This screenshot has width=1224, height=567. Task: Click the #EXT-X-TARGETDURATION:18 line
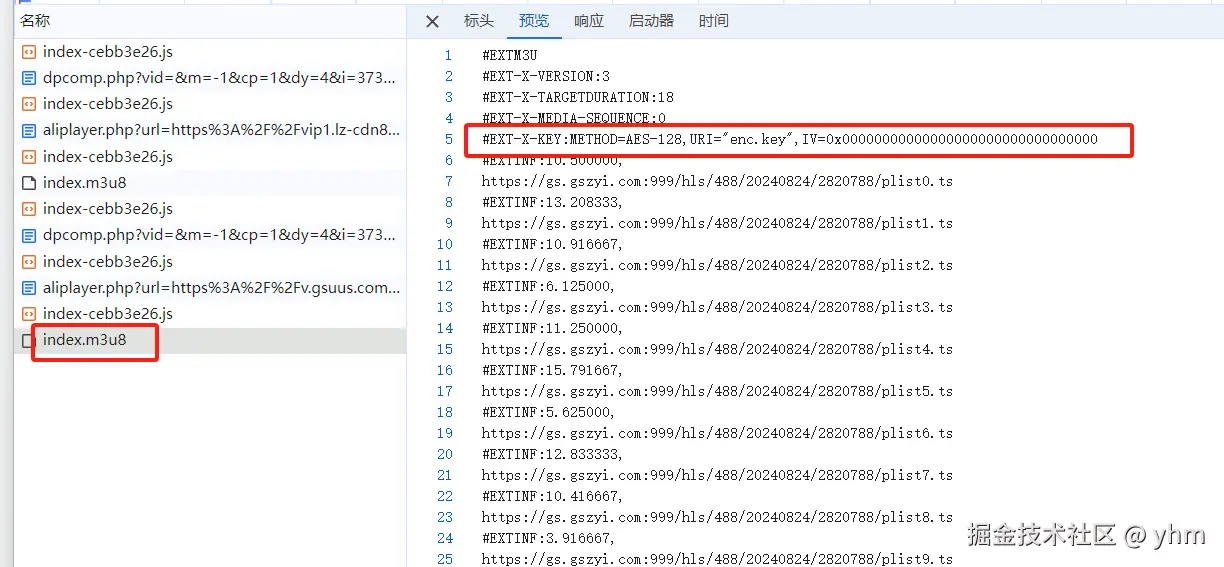(x=578, y=97)
